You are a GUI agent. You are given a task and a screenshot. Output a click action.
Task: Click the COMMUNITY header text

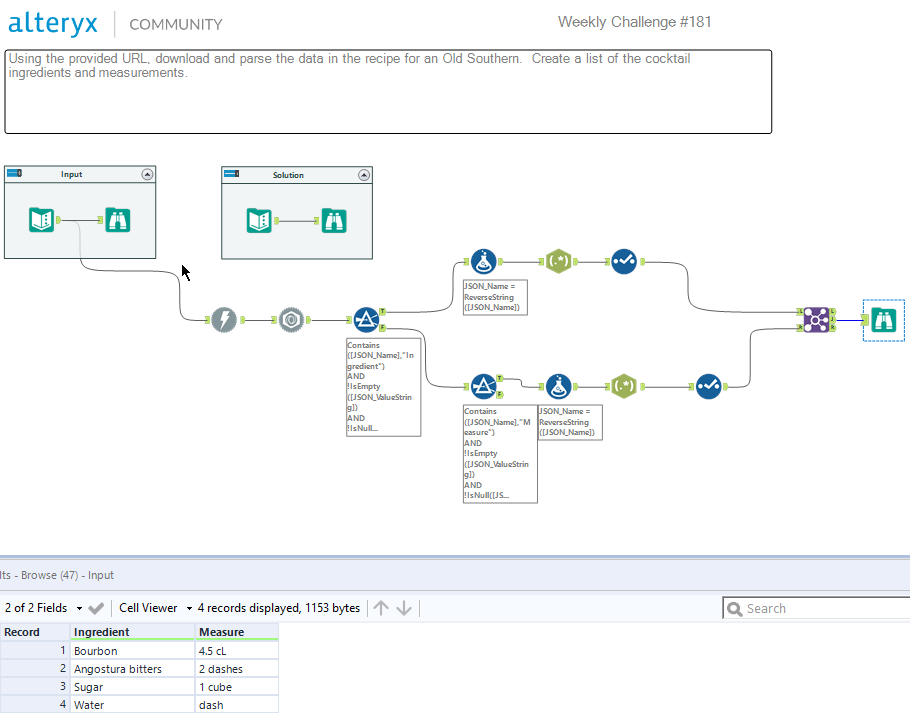pyautogui.click(x=176, y=24)
